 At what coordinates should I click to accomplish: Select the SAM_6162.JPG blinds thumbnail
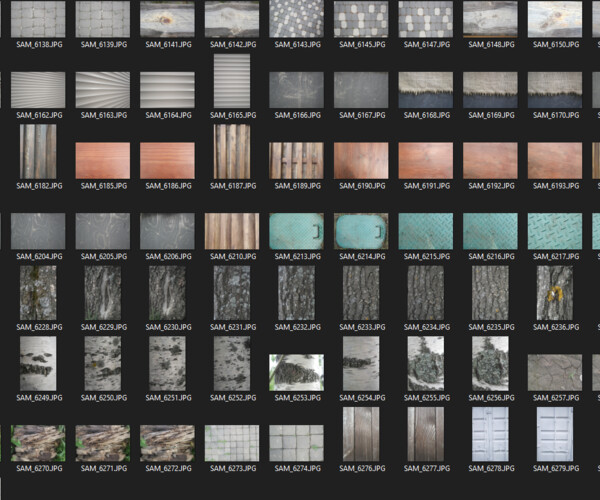38,90
